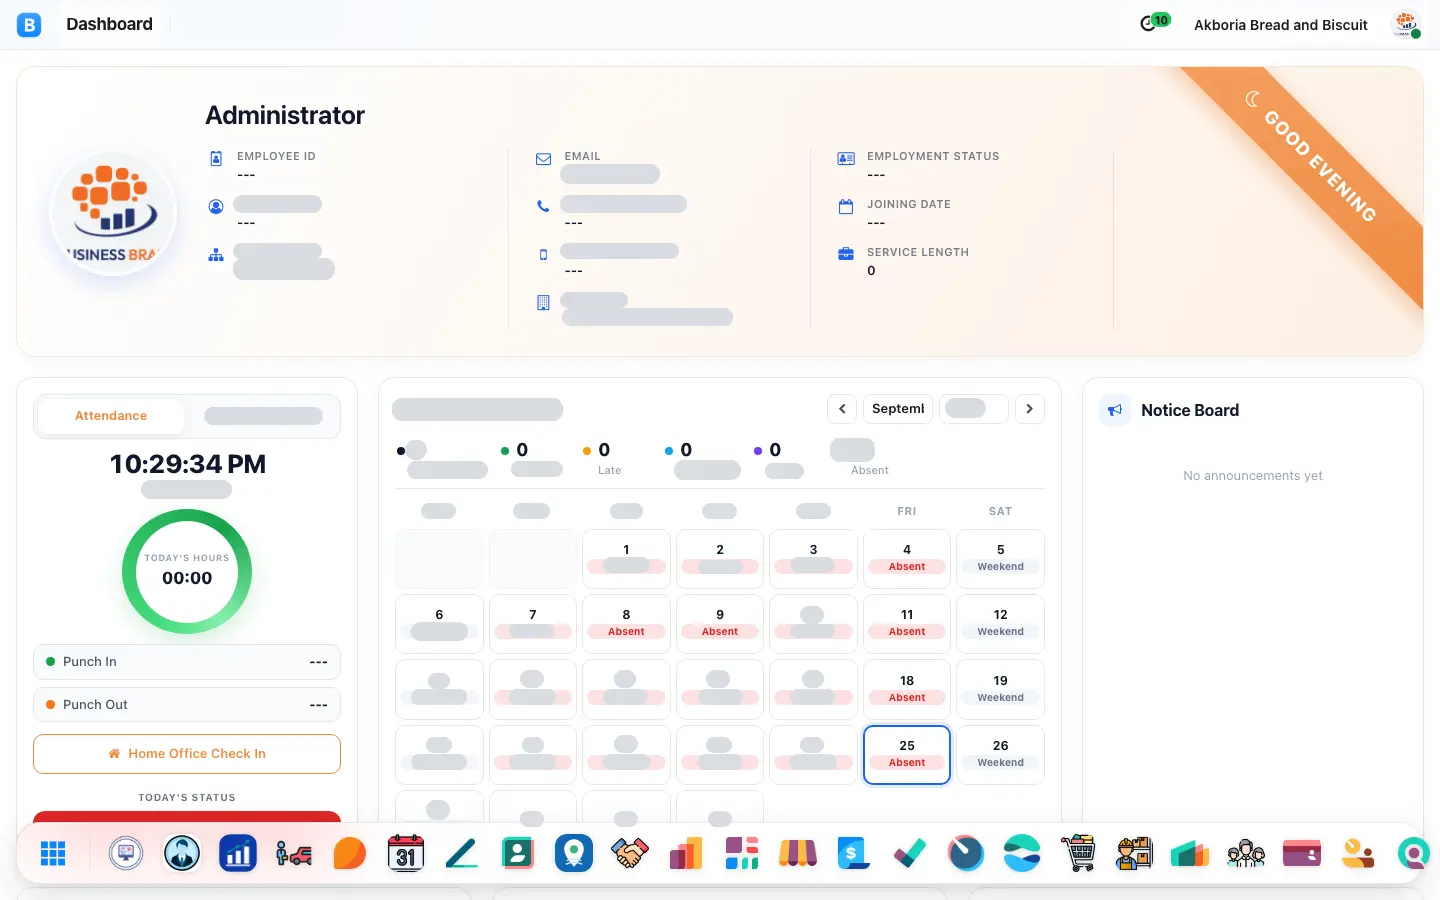The image size is (1440, 900).
Task: Click the Dashboard title in header
Action: click(x=110, y=24)
